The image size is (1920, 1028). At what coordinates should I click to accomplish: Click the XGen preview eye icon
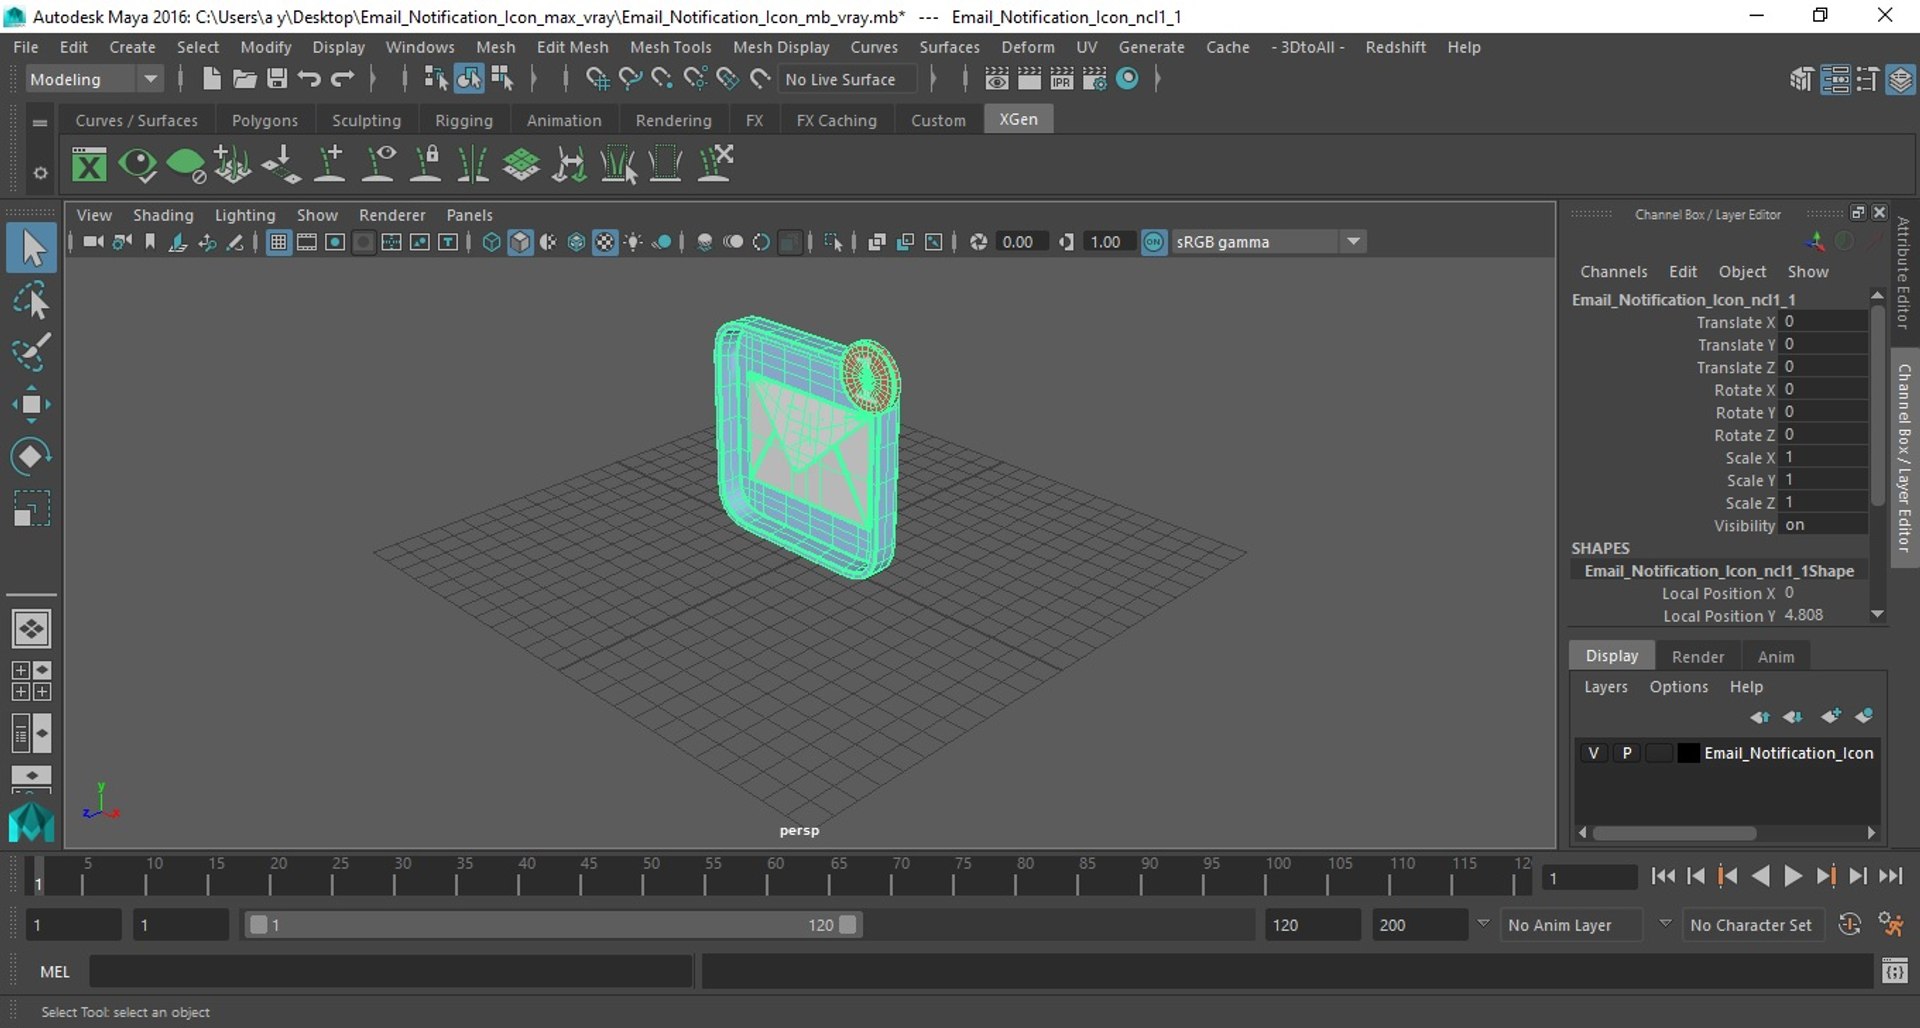137,165
